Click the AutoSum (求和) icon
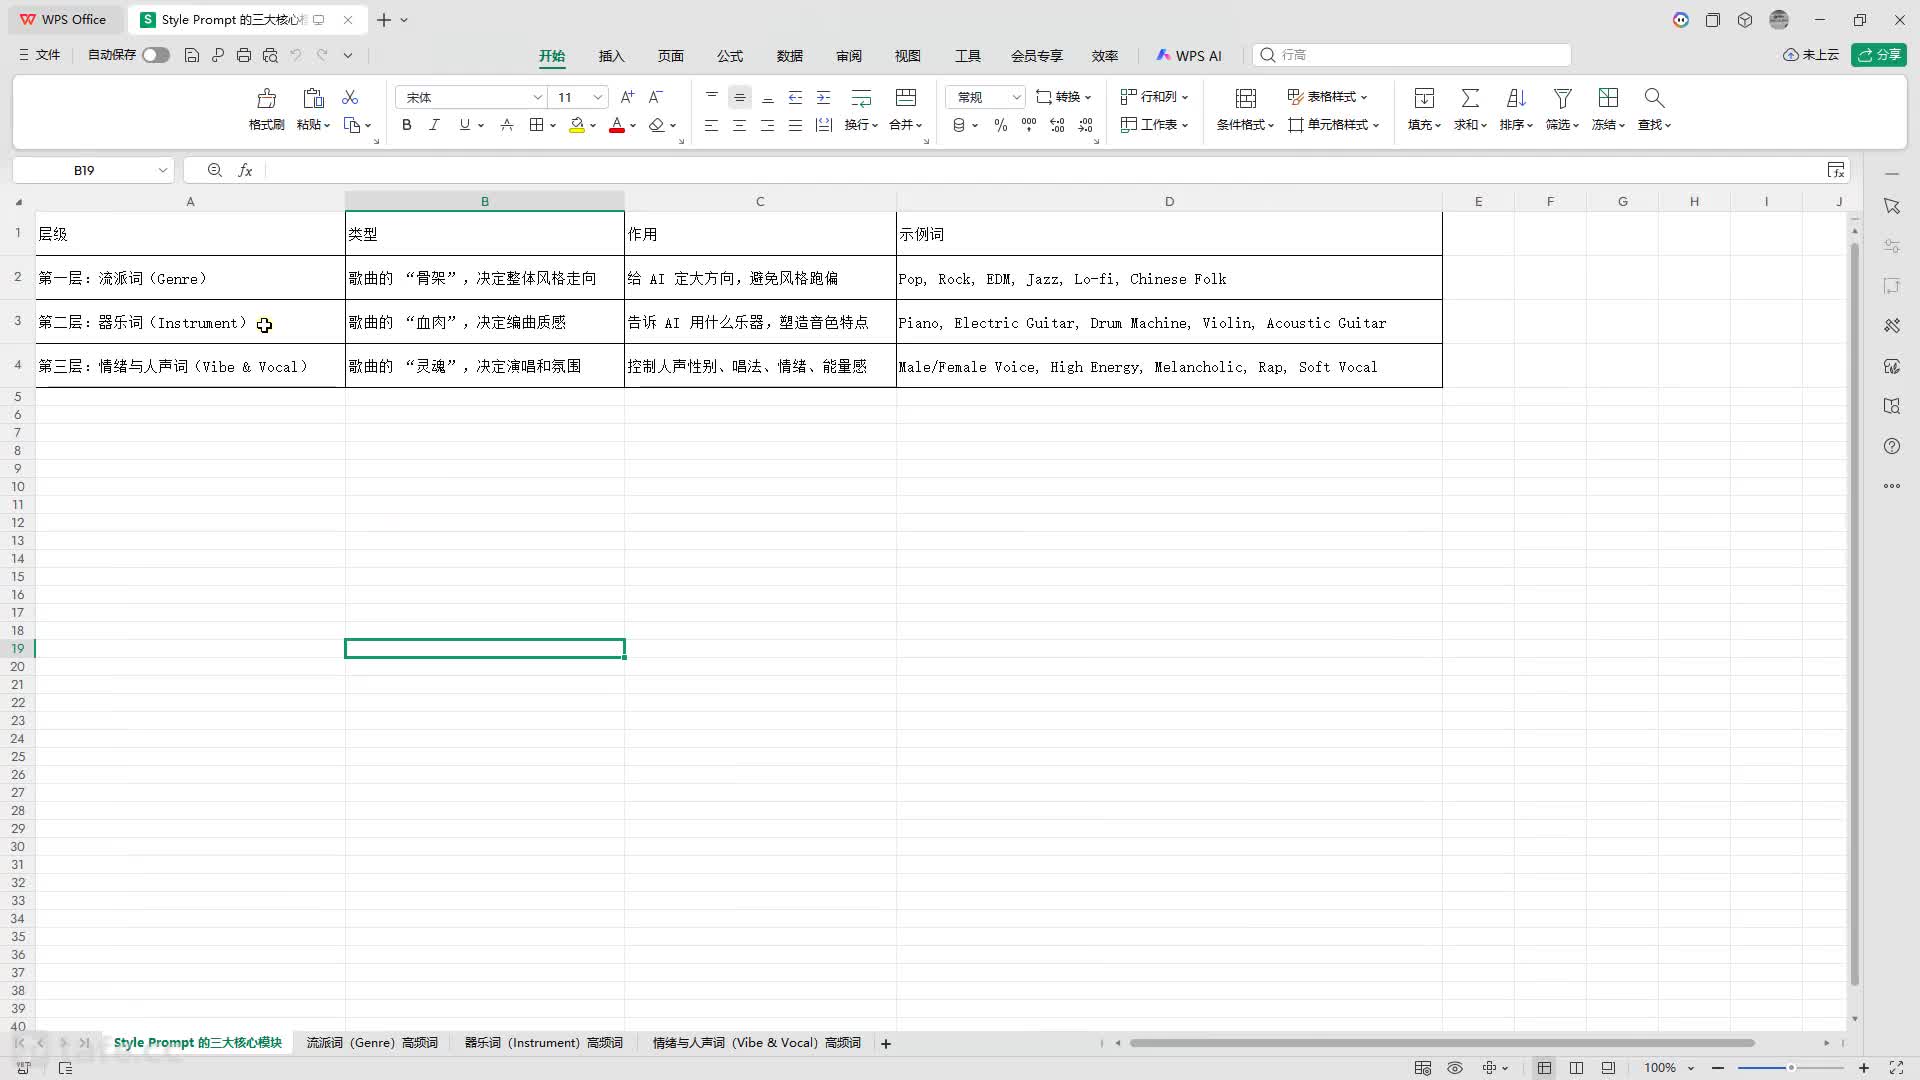Image resolution: width=1920 pixels, height=1080 pixels. [1470, 98]
